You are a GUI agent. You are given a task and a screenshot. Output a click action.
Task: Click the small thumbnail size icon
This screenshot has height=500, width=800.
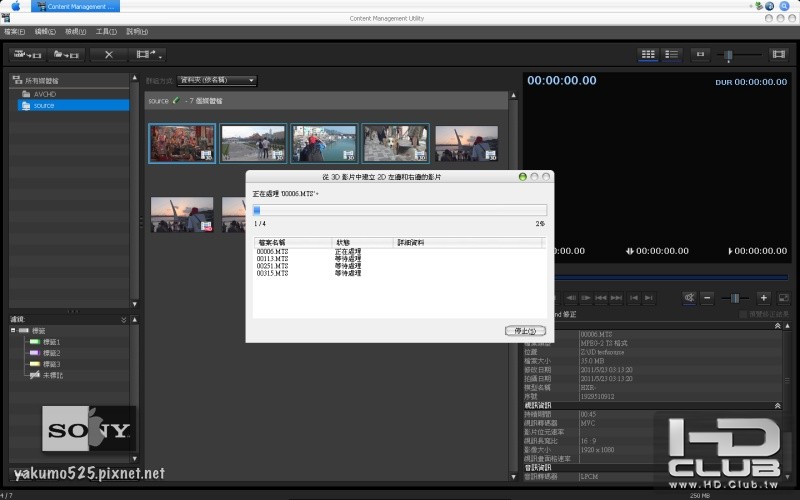(x=701, y=54)
